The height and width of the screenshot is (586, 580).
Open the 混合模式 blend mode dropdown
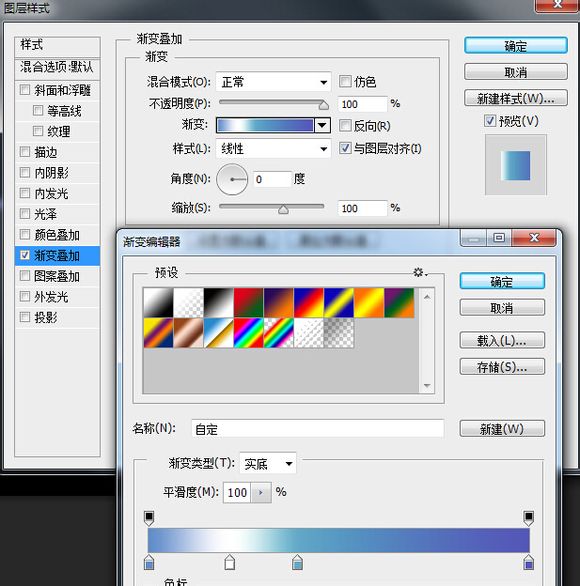(x=273, y=82)
